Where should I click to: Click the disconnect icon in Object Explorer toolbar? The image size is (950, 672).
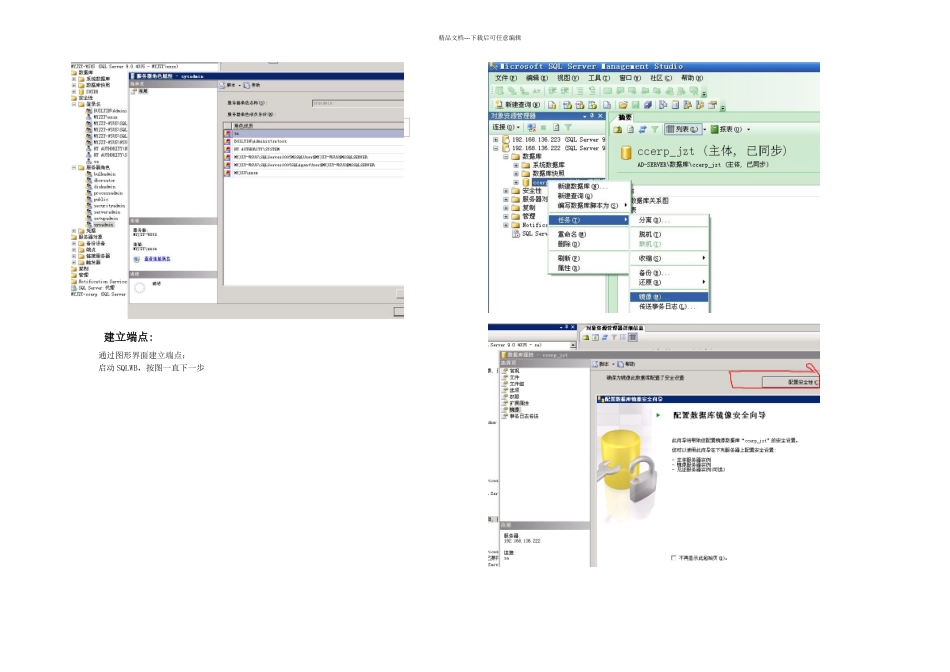[531, 127]
